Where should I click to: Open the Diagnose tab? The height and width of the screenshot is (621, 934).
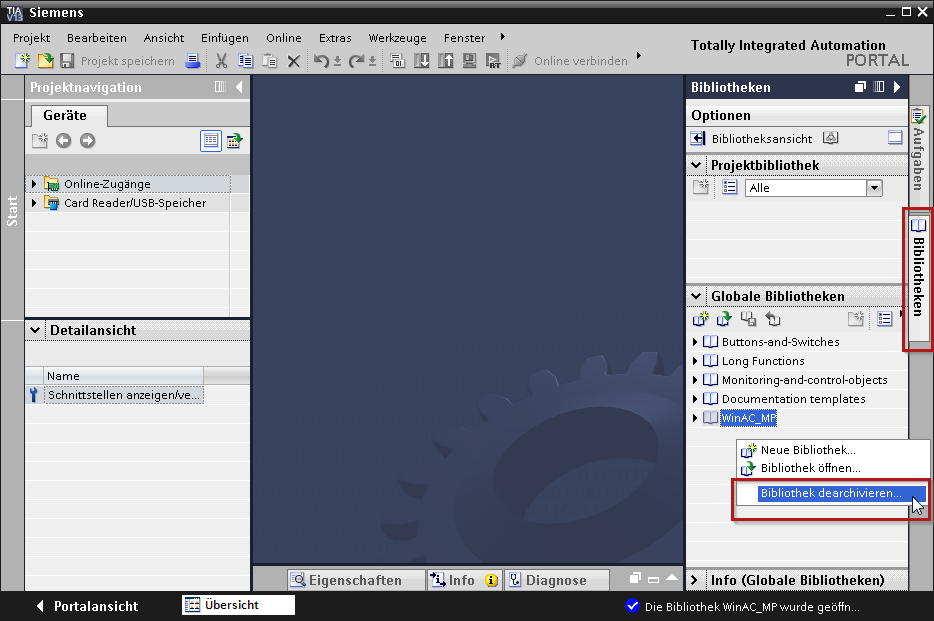(556, 580)
